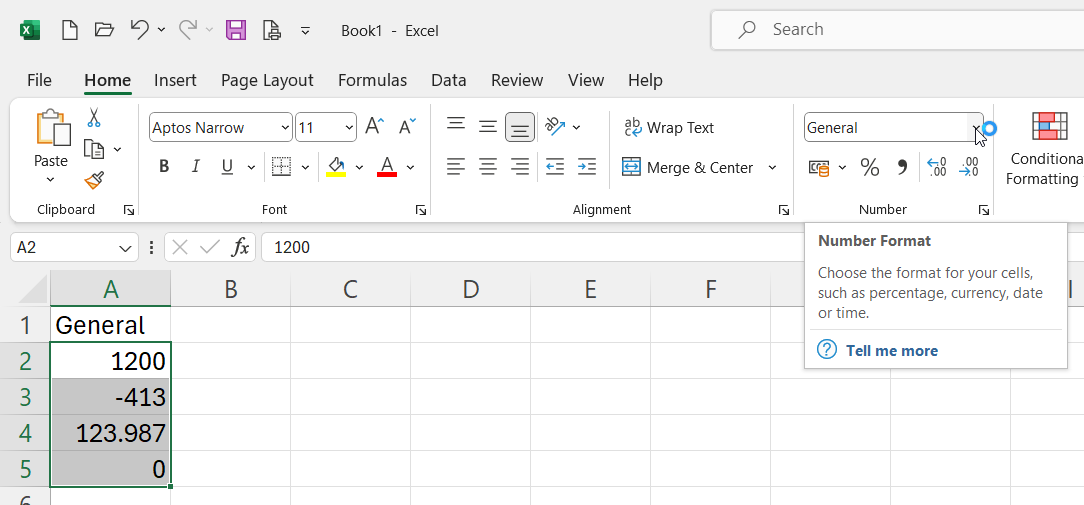Apply Comma Style number format

click(x=902, y=168)
